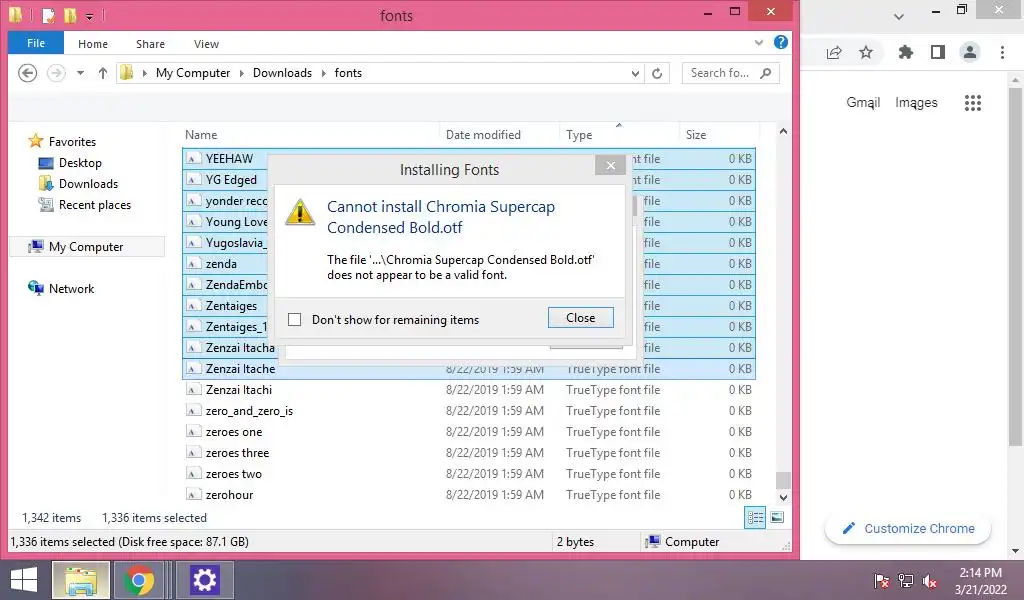Go up one folder level
The height and width of the screenshot is (600, 1024).
tap(103, 73)
